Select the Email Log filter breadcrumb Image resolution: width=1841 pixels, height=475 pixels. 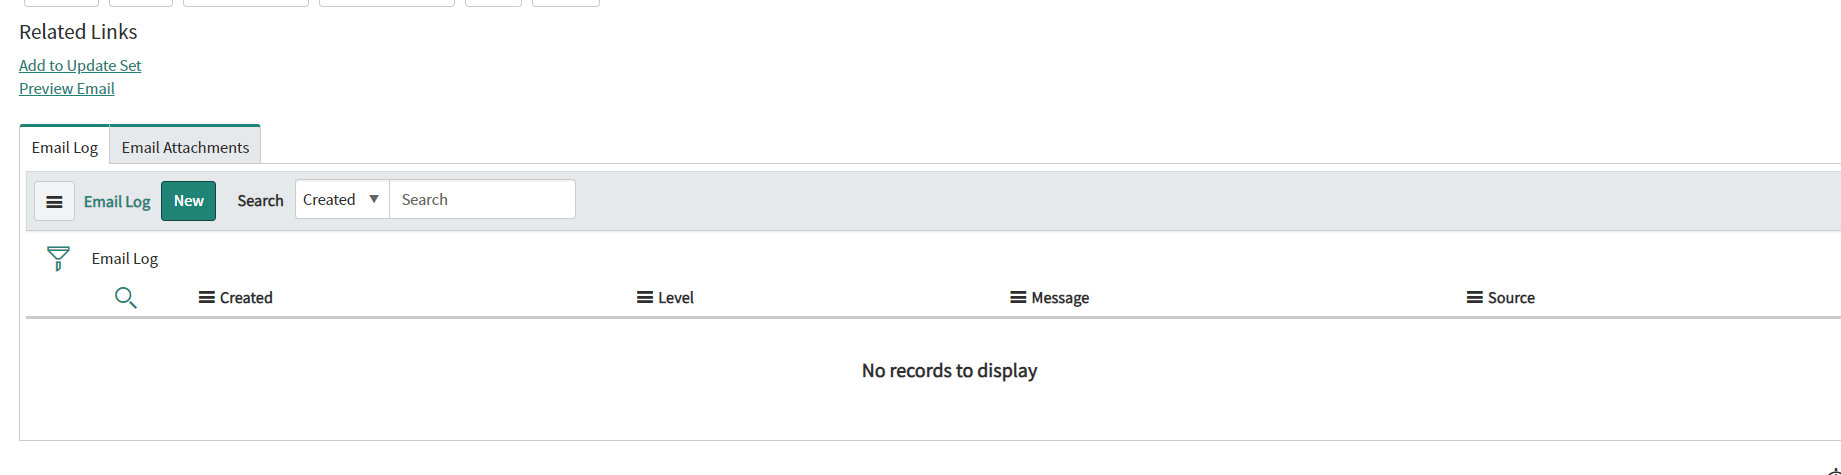pos(125,258)
